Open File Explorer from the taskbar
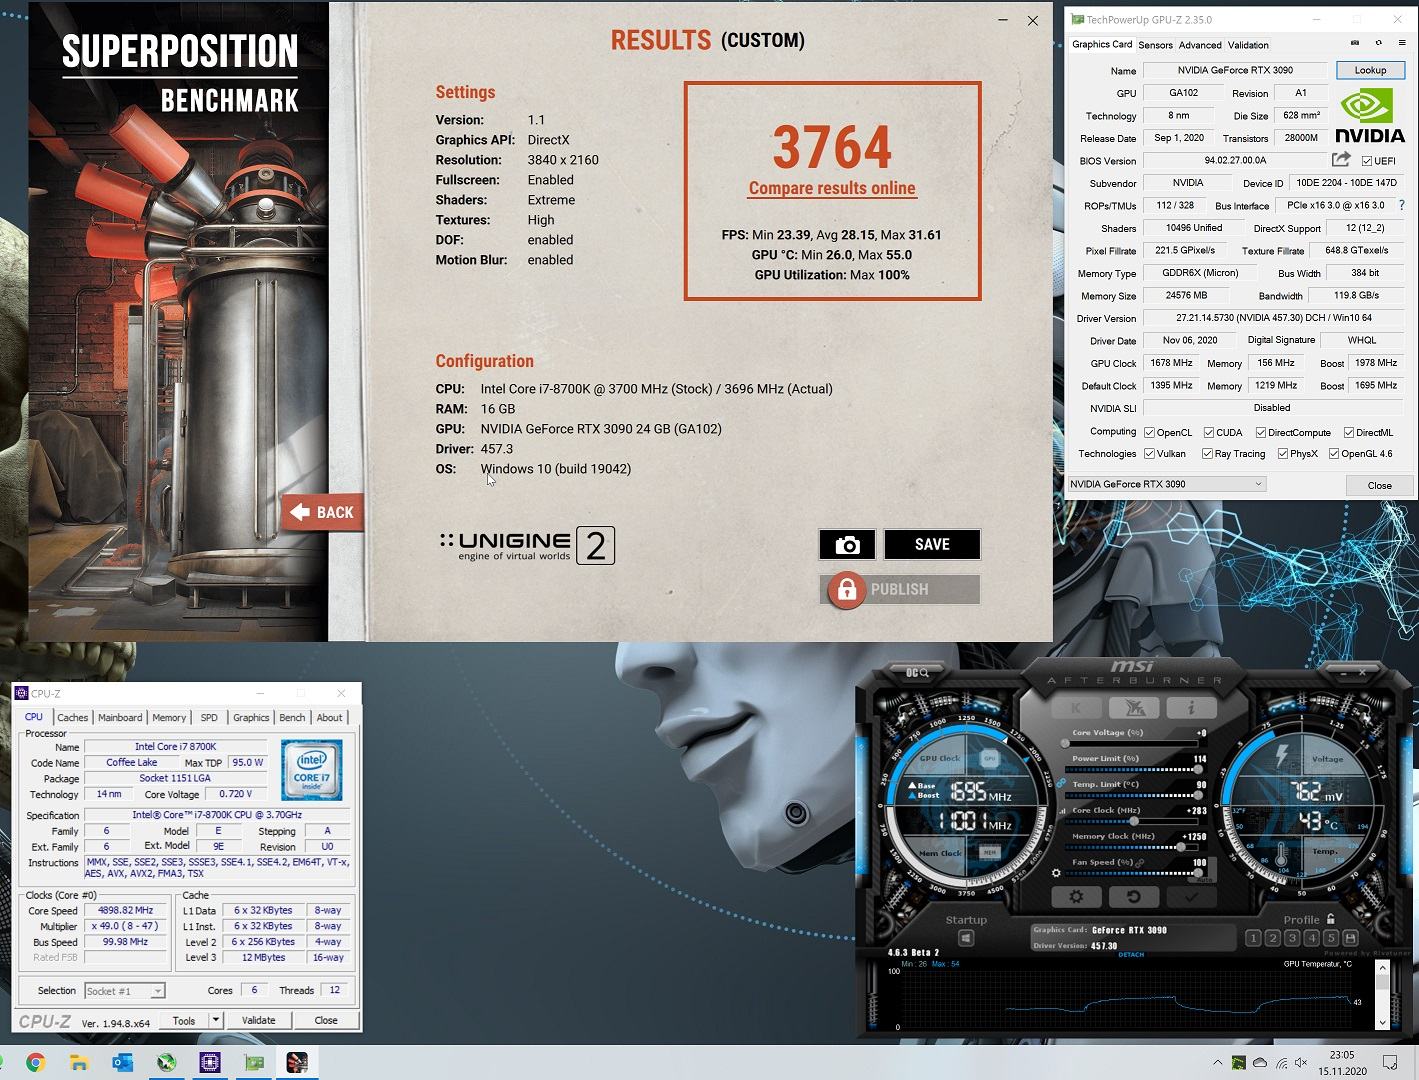This screenshot has width=1419, height=1080. pyautogui.click(x=79, y=1062)
